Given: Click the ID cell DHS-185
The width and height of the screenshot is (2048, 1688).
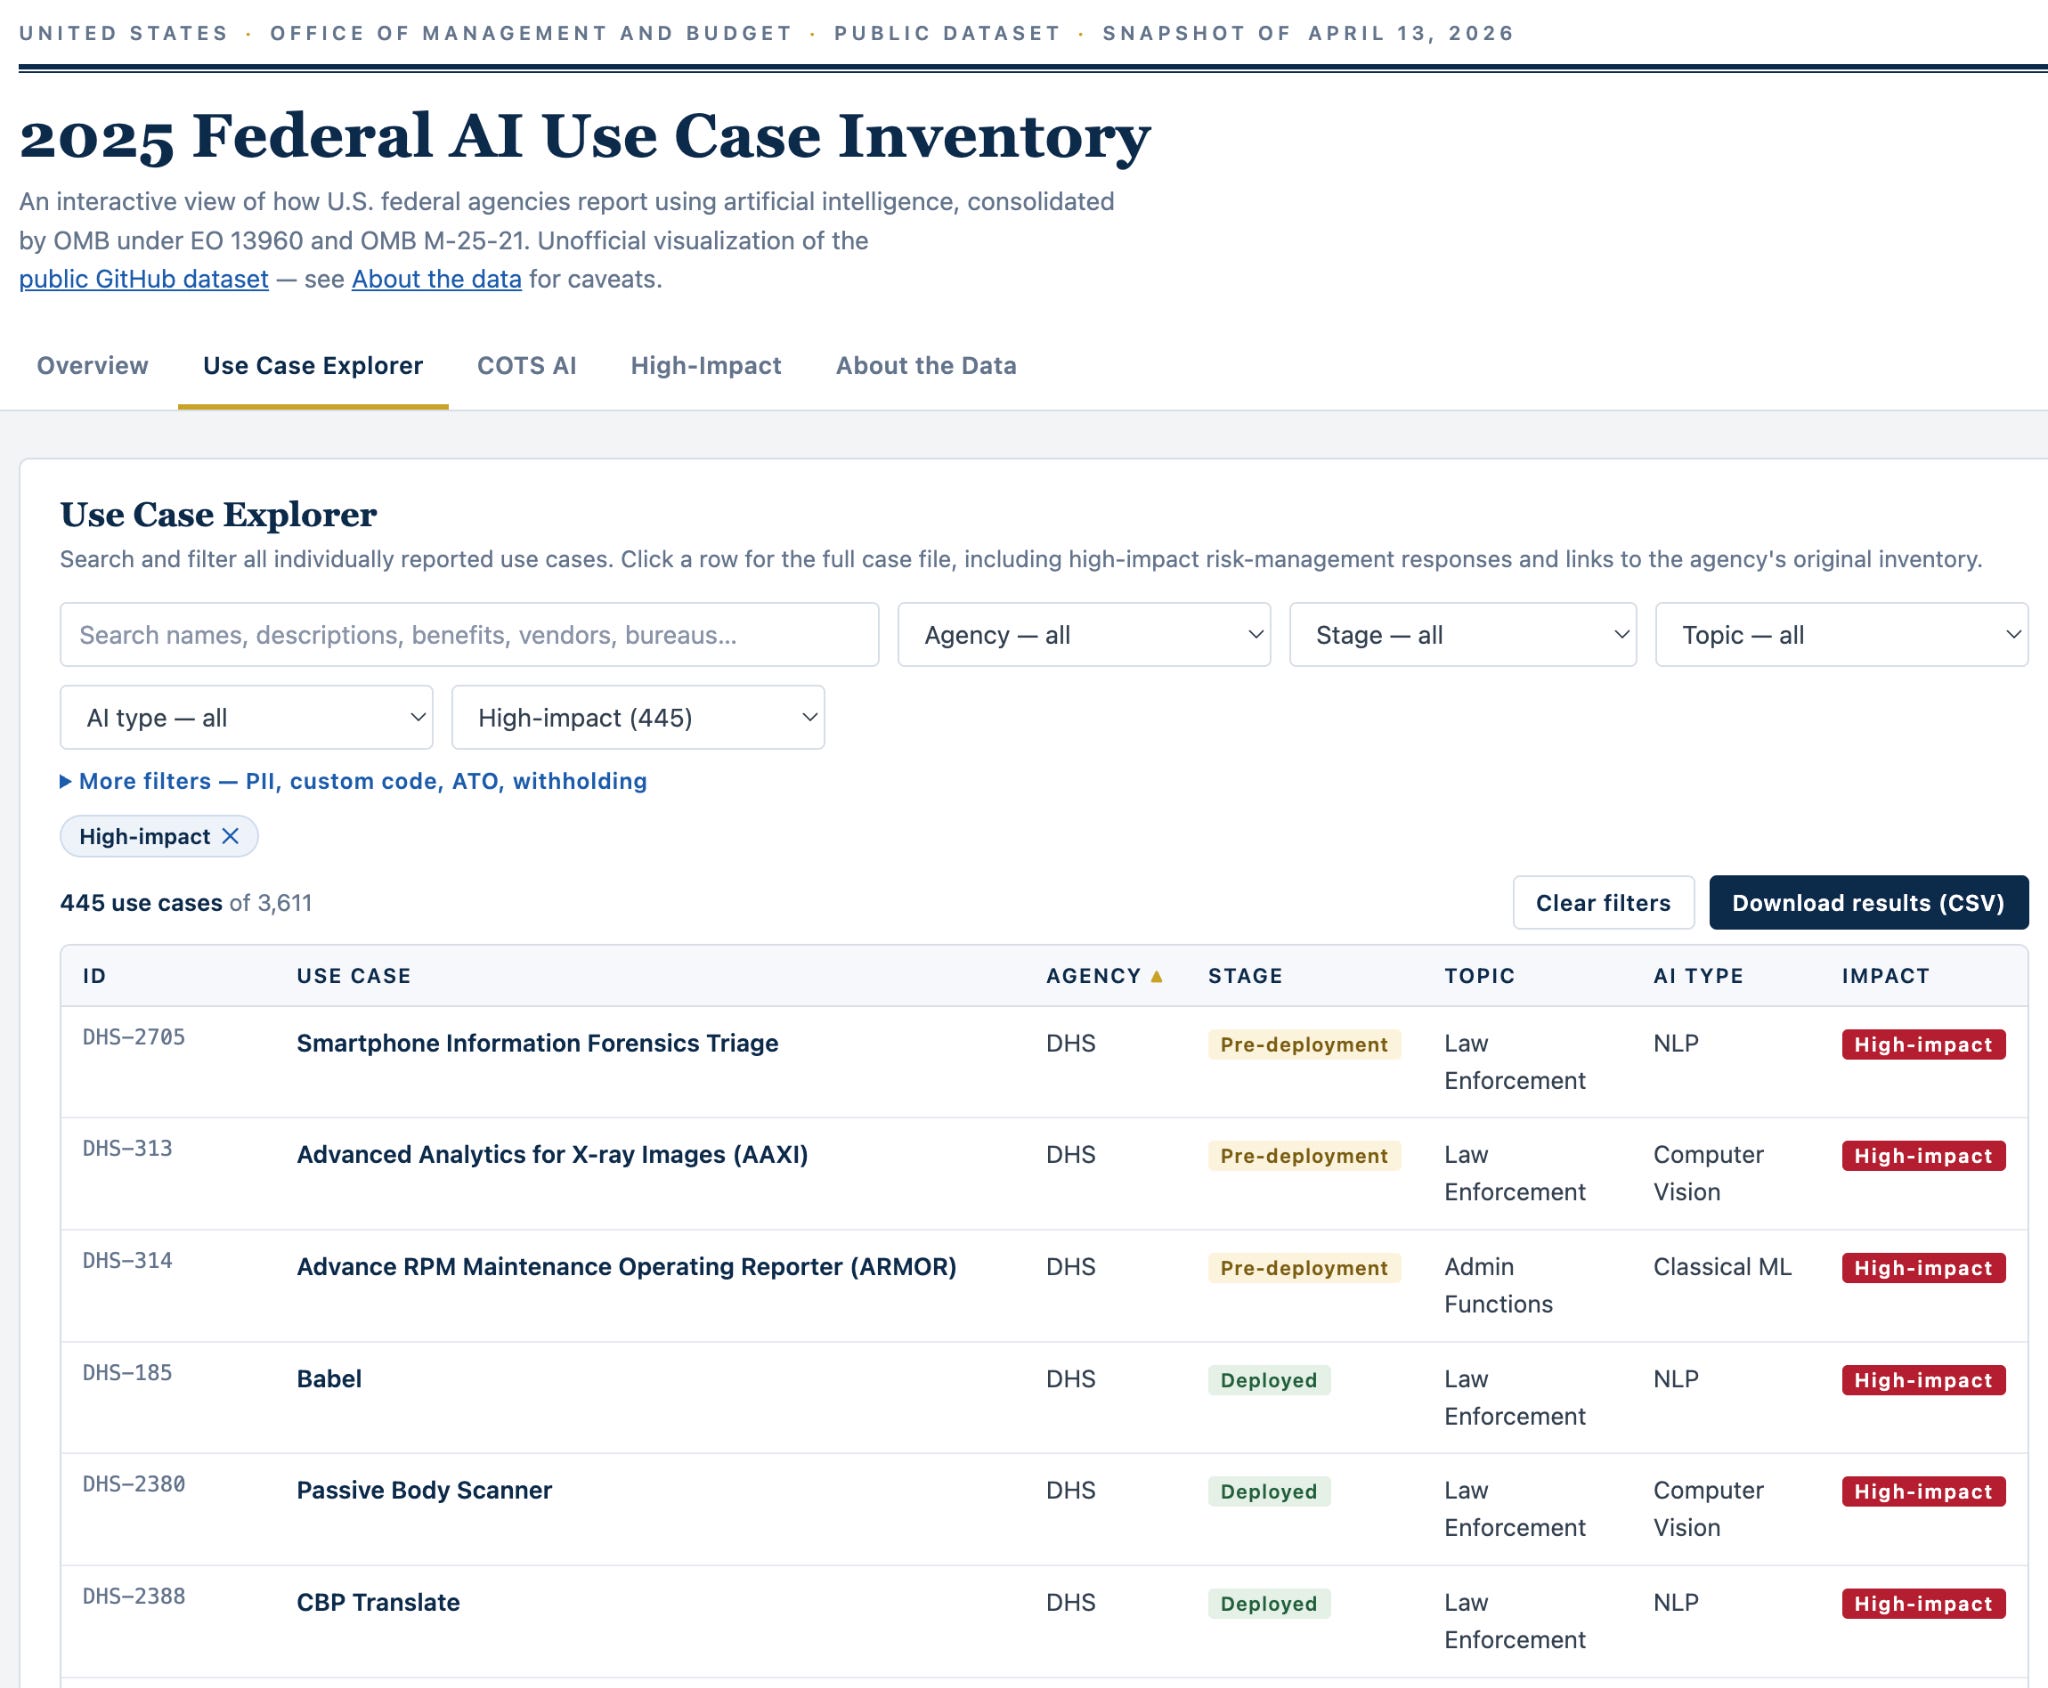Looking at the screenshot, I should 127,1373.
